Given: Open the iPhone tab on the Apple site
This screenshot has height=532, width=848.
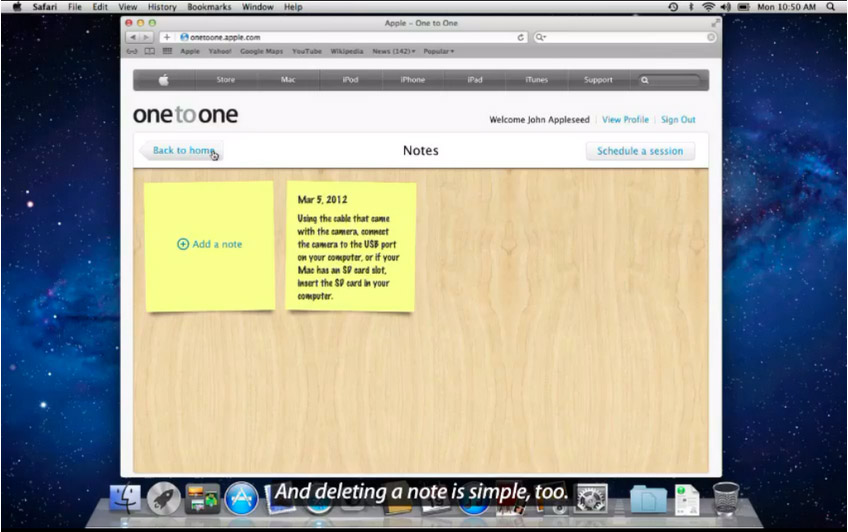Looking at the screenshot, I should [413, 80].
